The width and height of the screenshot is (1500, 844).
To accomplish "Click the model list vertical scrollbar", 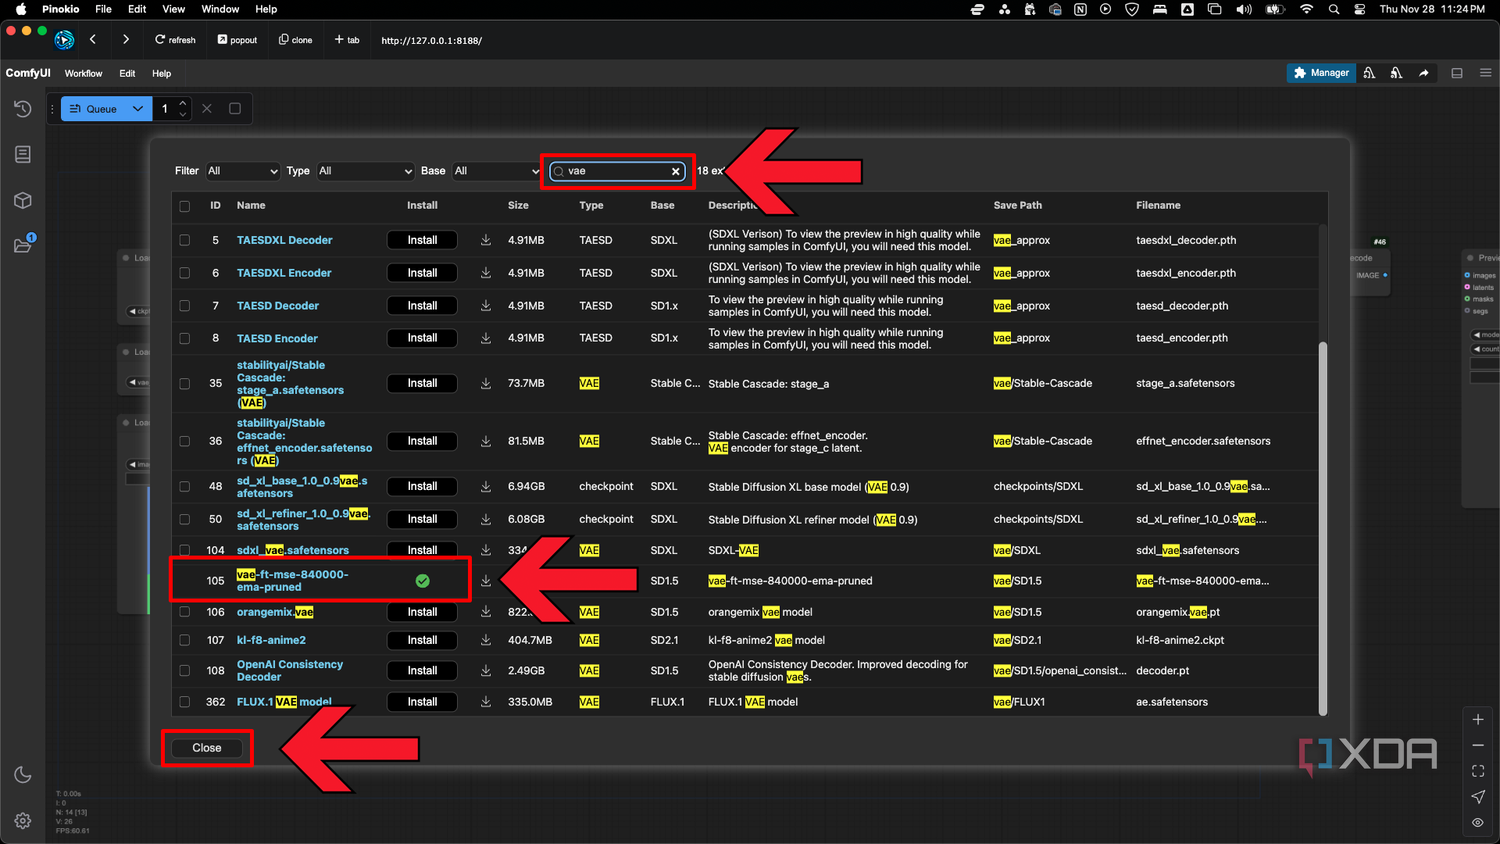I will click(x=1323, y=528).
